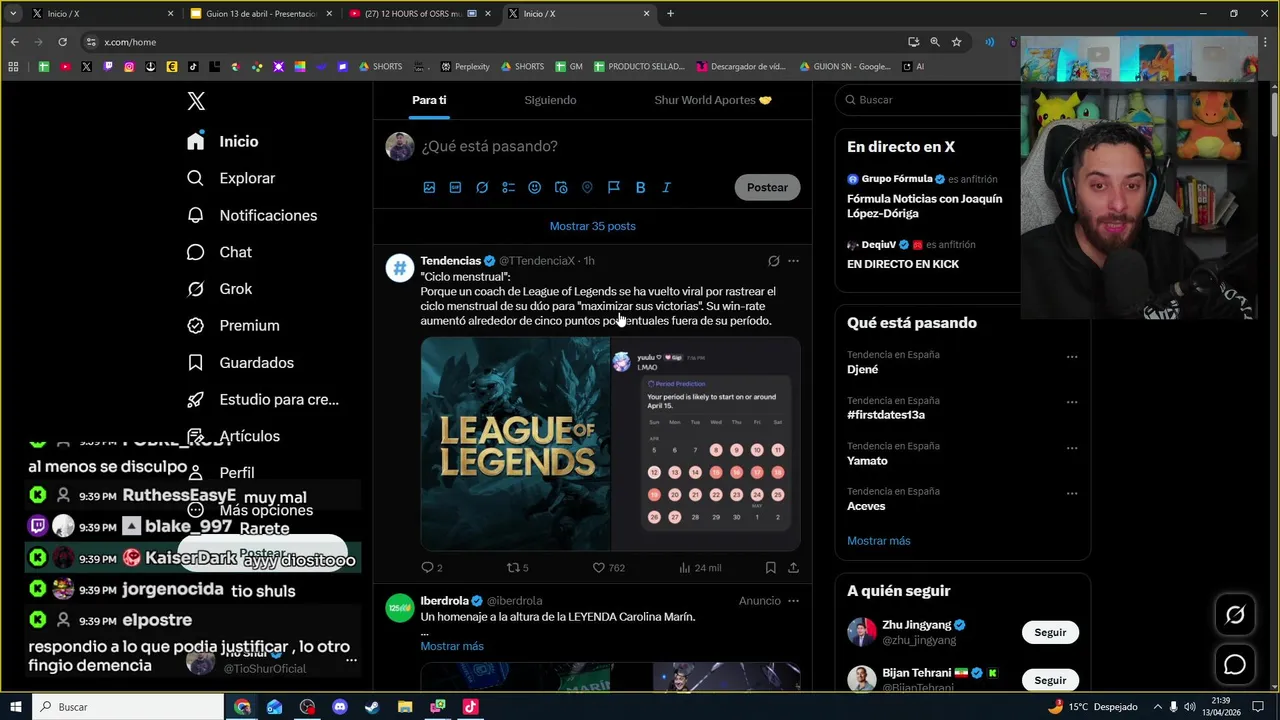The width and height of the screenshot is (1280, 720).
Task: Click the X logo above the sidebar
Action: click(x=196, y=101)
